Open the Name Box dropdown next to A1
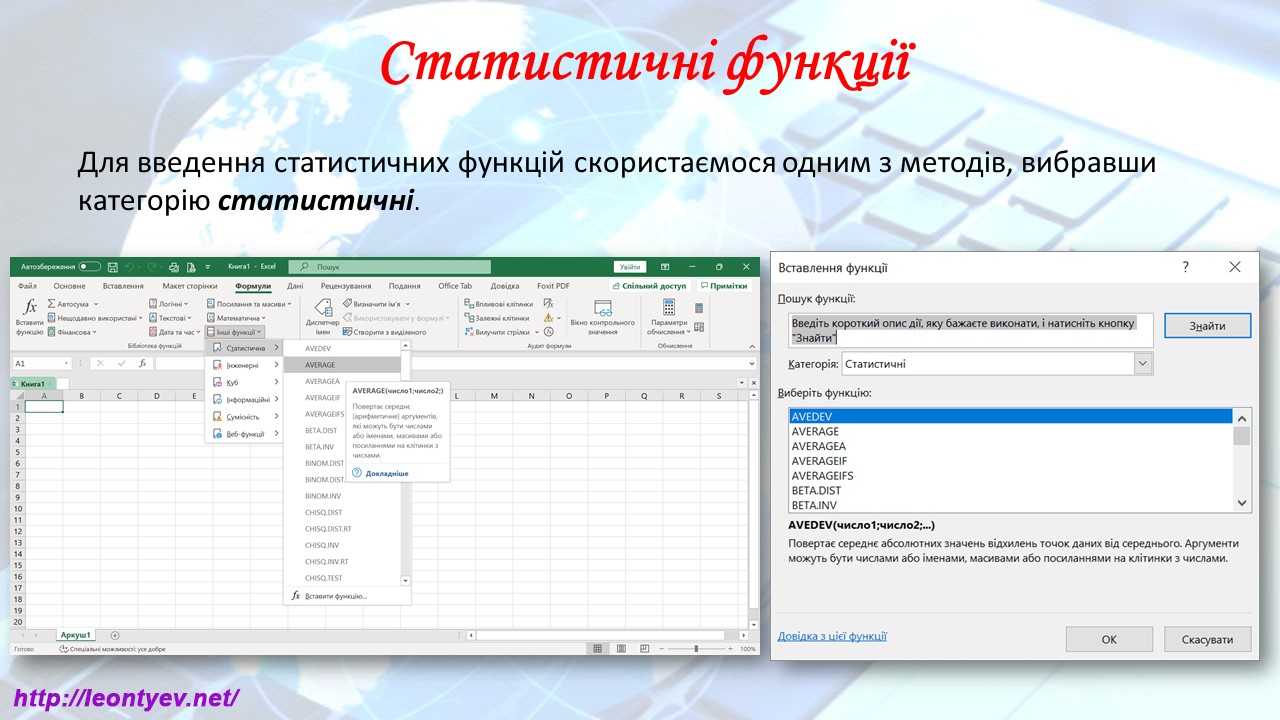Viewport: 1280px width, 720px height. click(67, 364)
